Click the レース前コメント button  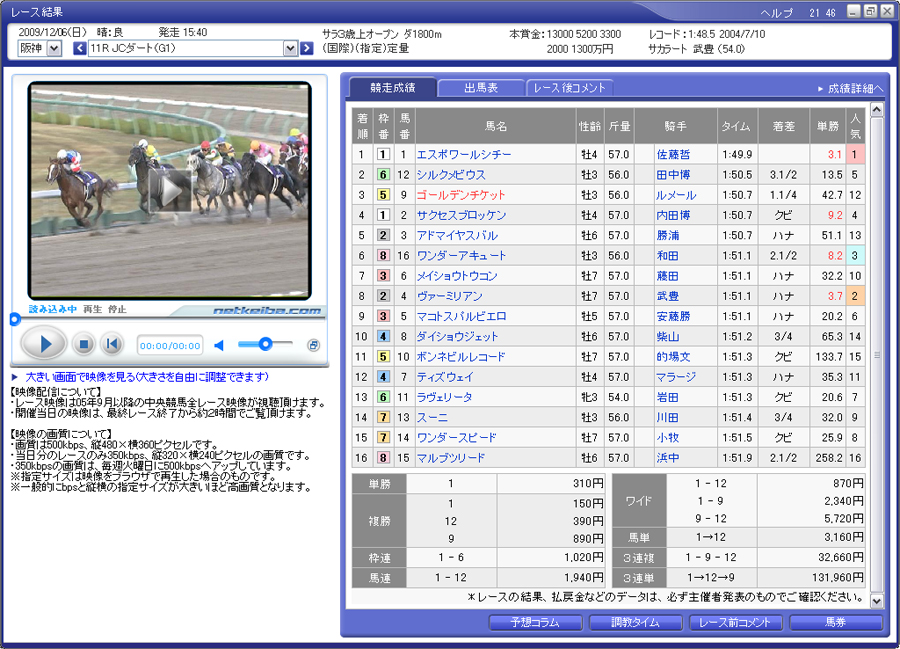pos(735,623)
